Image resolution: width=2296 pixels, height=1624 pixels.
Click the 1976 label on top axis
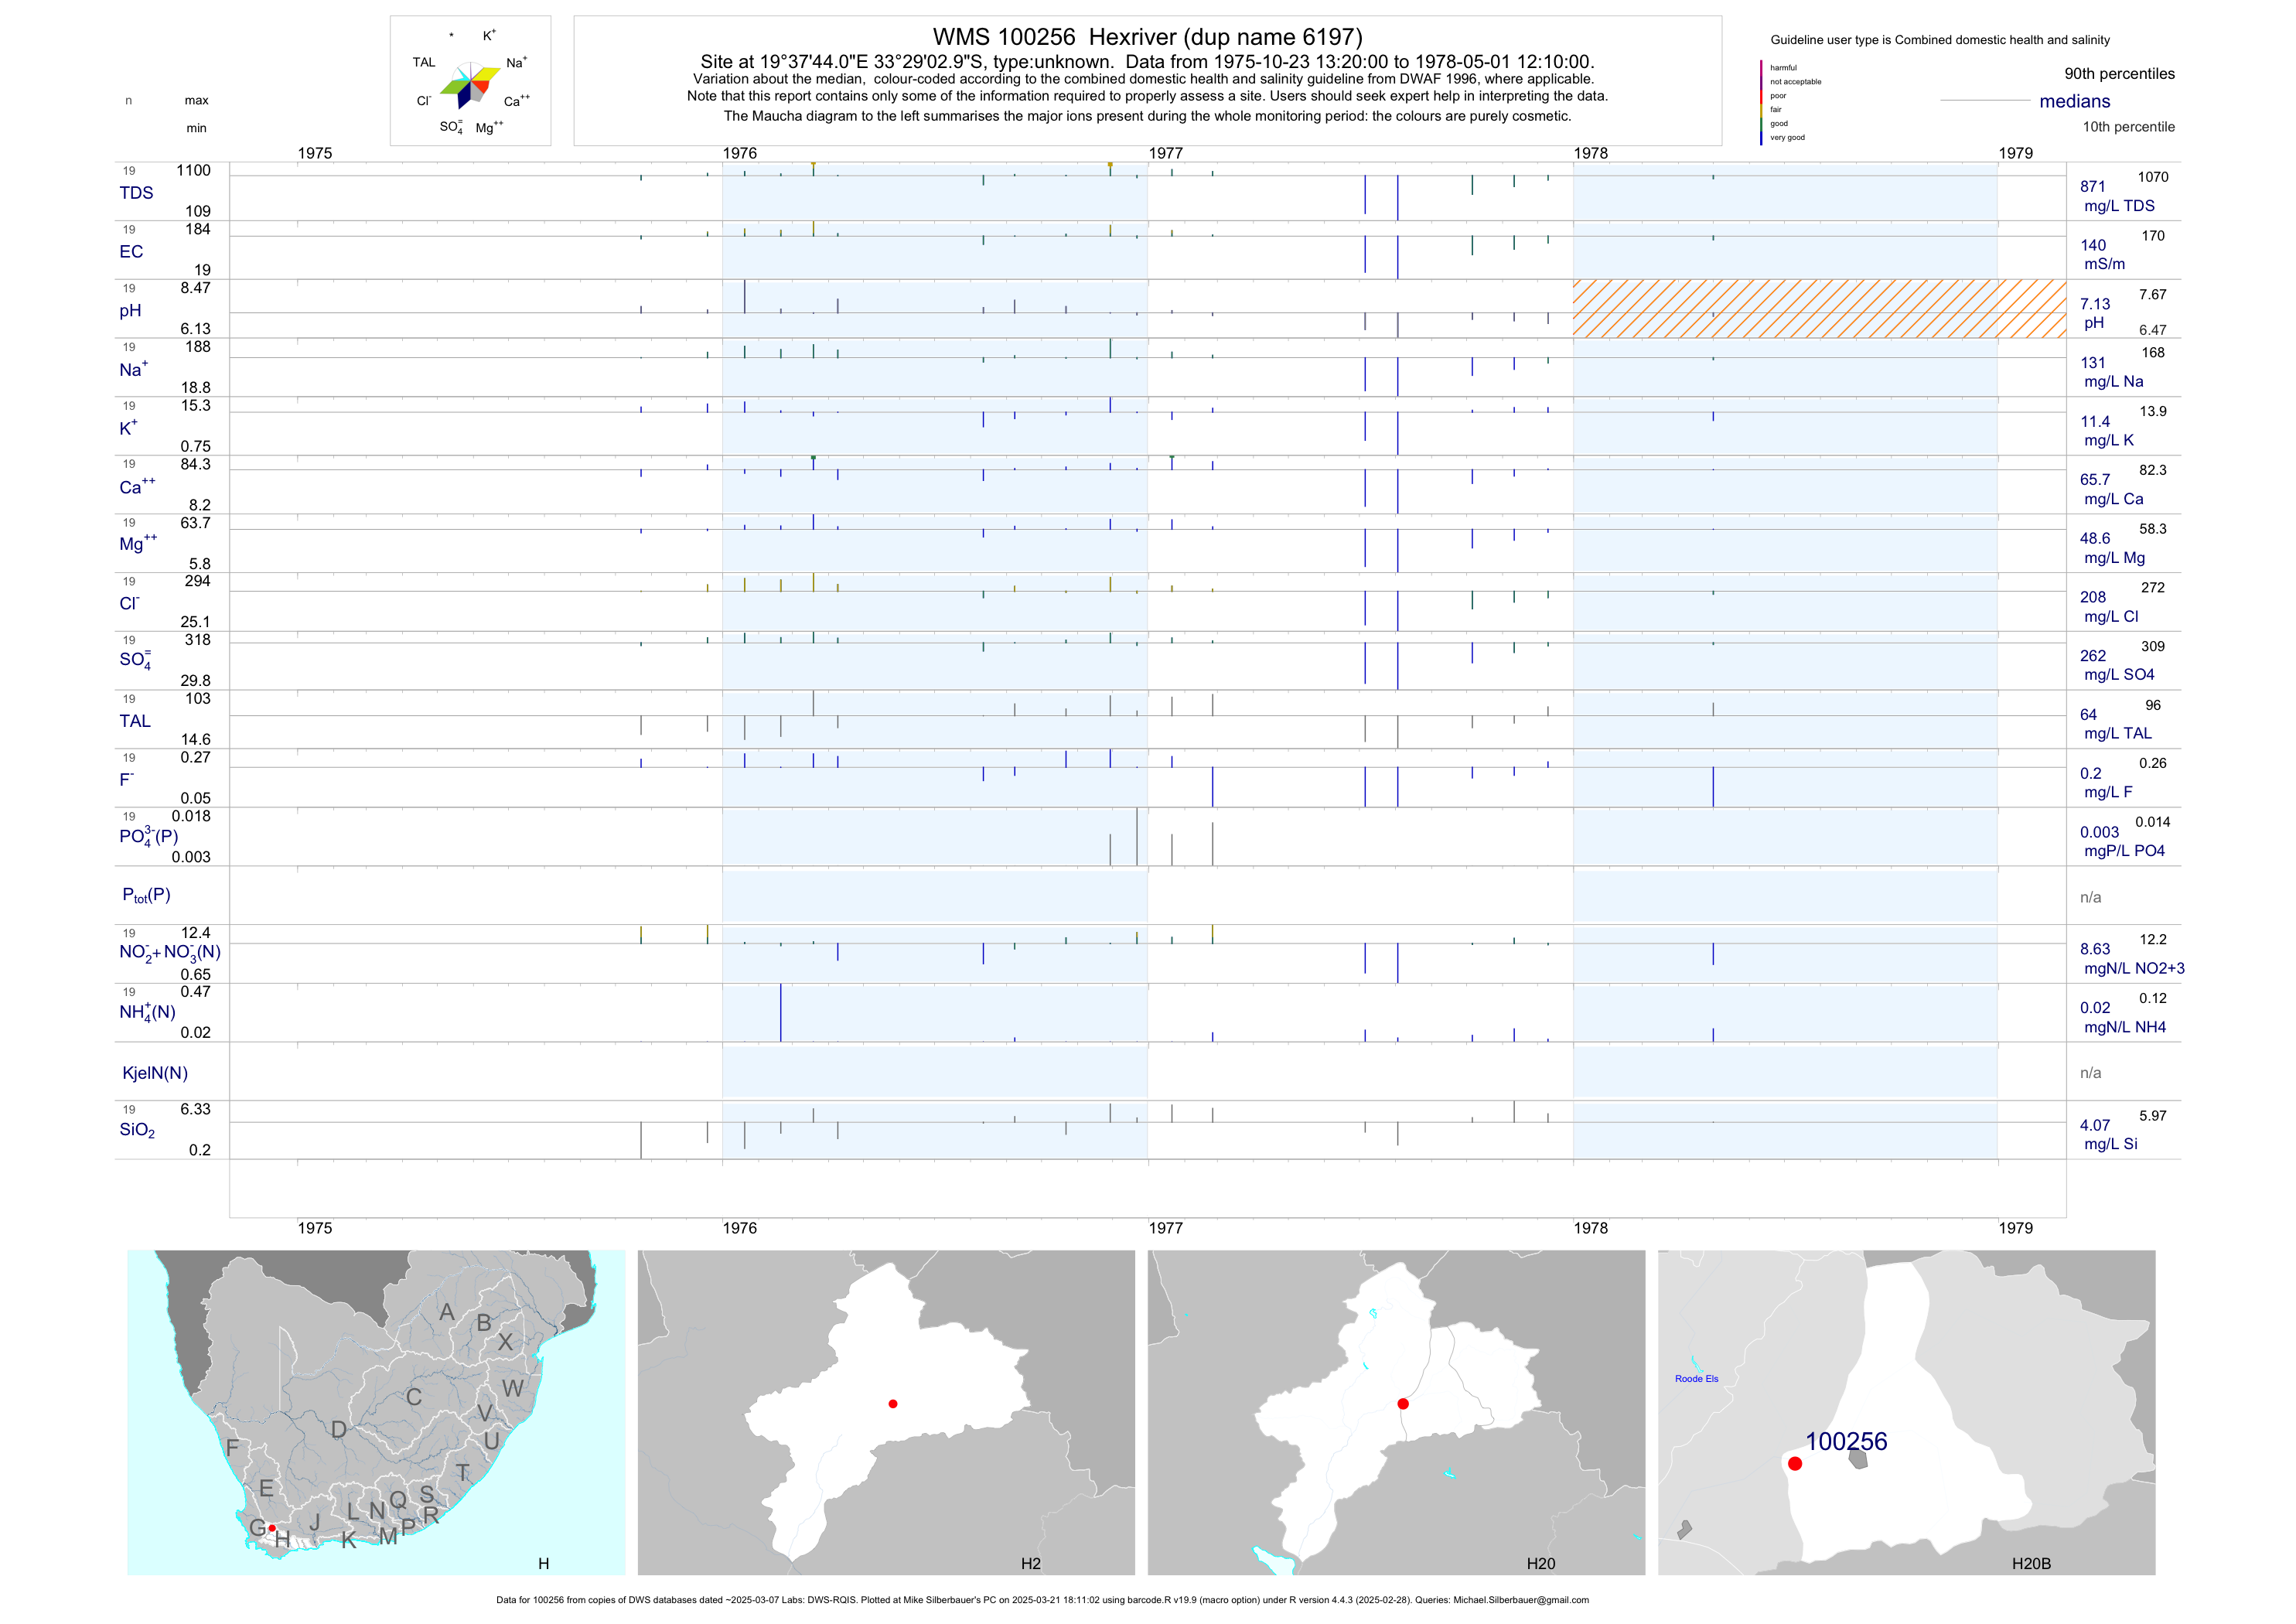click(x=740, y=153)
